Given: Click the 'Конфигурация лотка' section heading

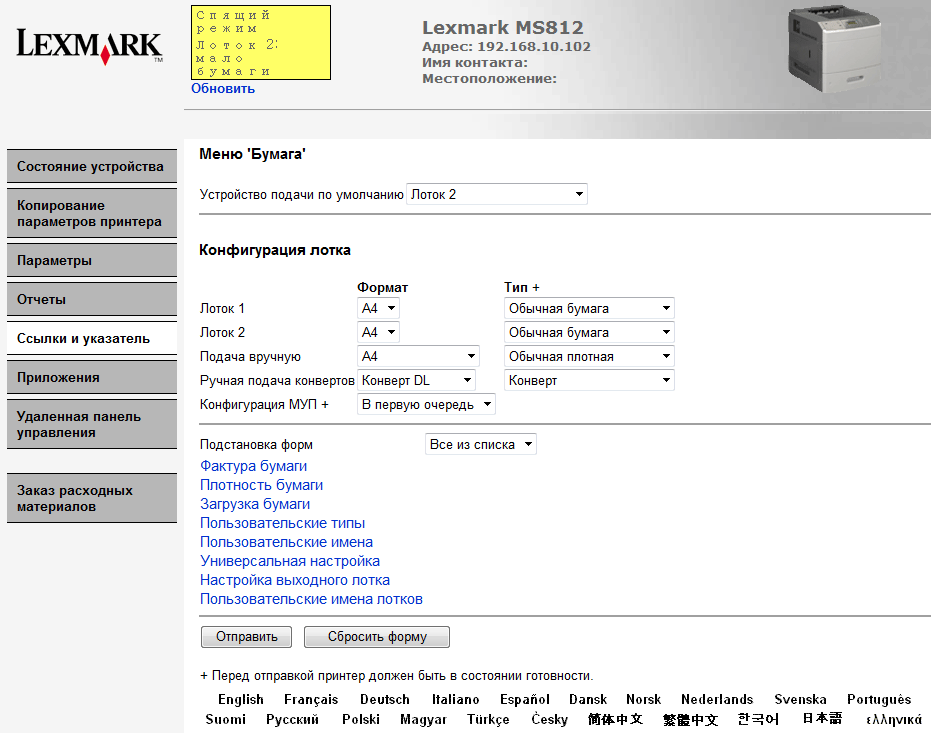Looking at the screenshot, I should coord(275,250).
